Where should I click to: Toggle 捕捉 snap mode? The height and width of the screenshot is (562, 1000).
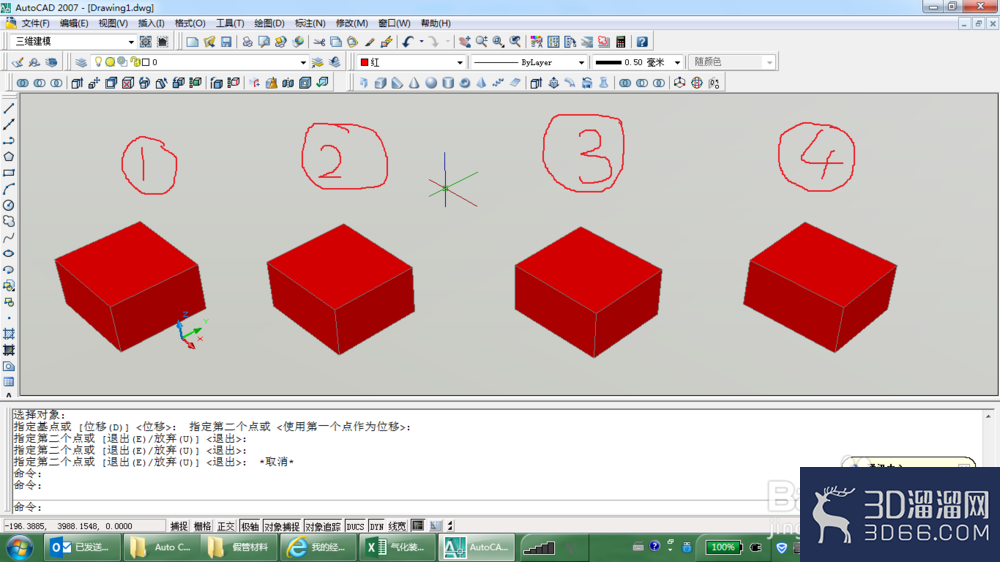[179, 526]
